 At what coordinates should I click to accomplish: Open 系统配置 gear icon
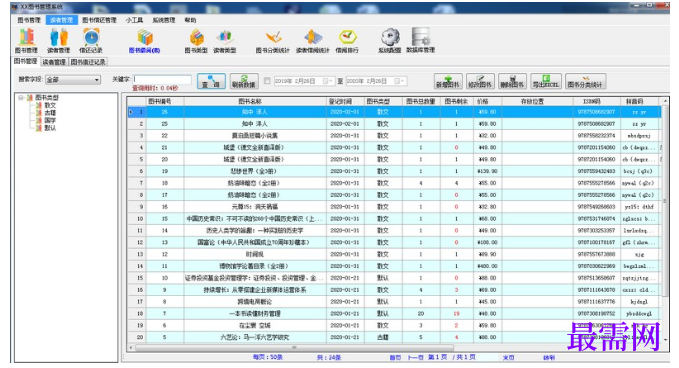click(x=390, y=41)
